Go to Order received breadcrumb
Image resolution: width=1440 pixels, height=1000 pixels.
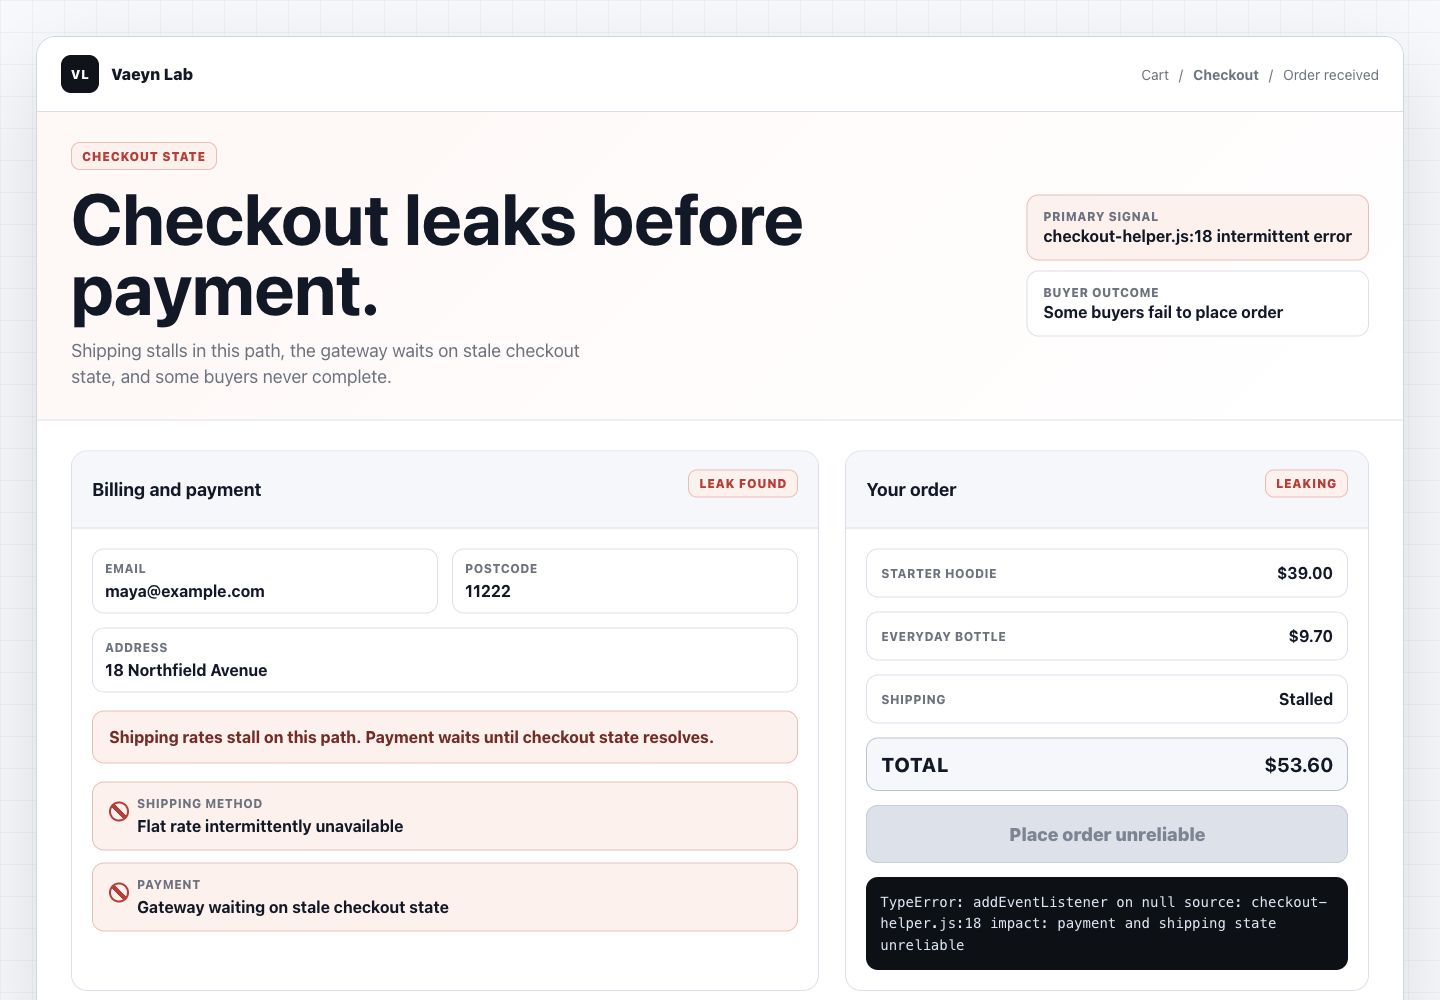[1331, 75]
